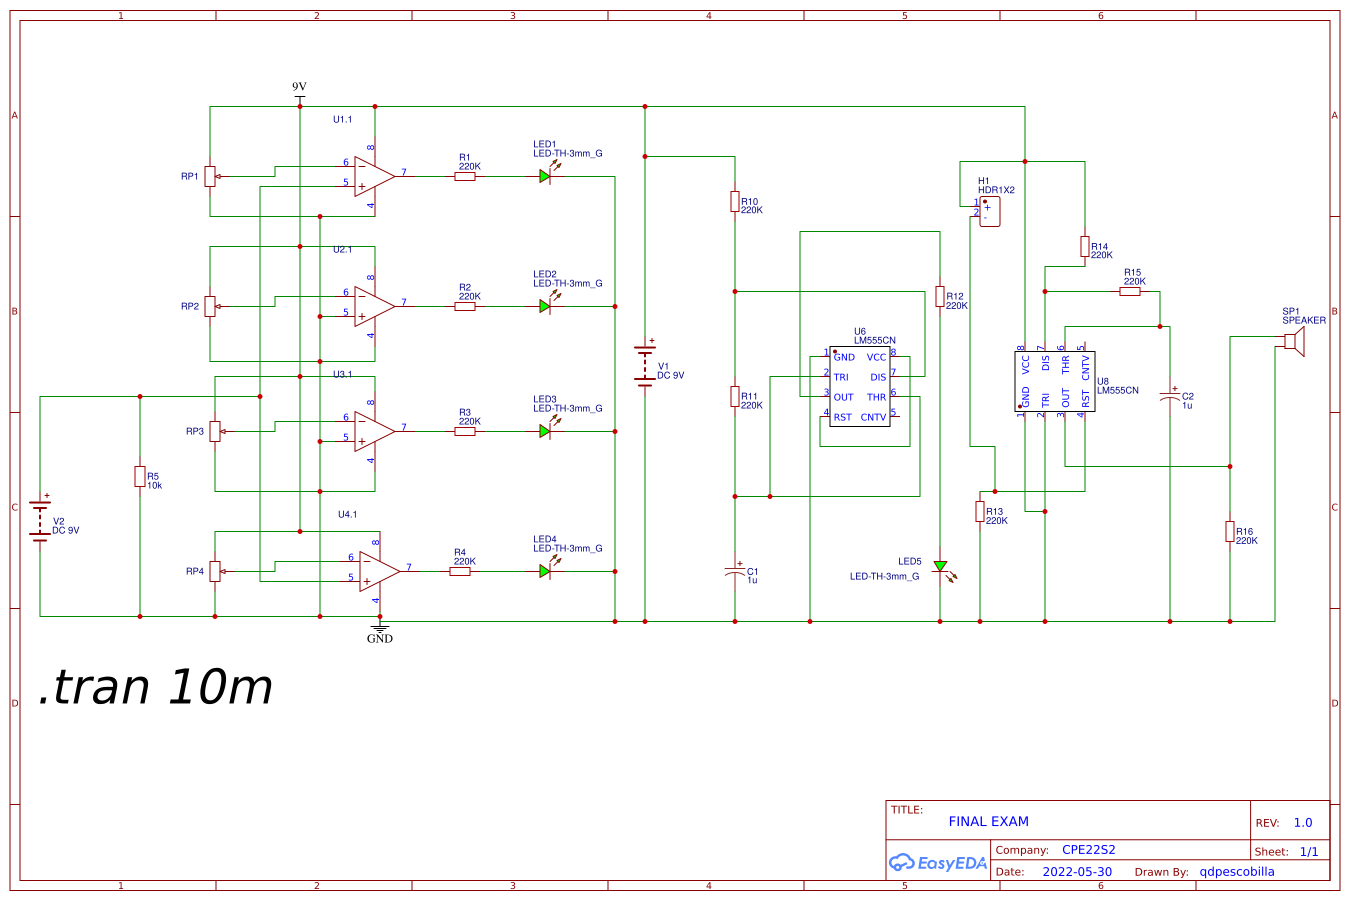Select the R5 10k resistor symbol
Viewport: 1350px width, 901px height.
pos(139,476)
